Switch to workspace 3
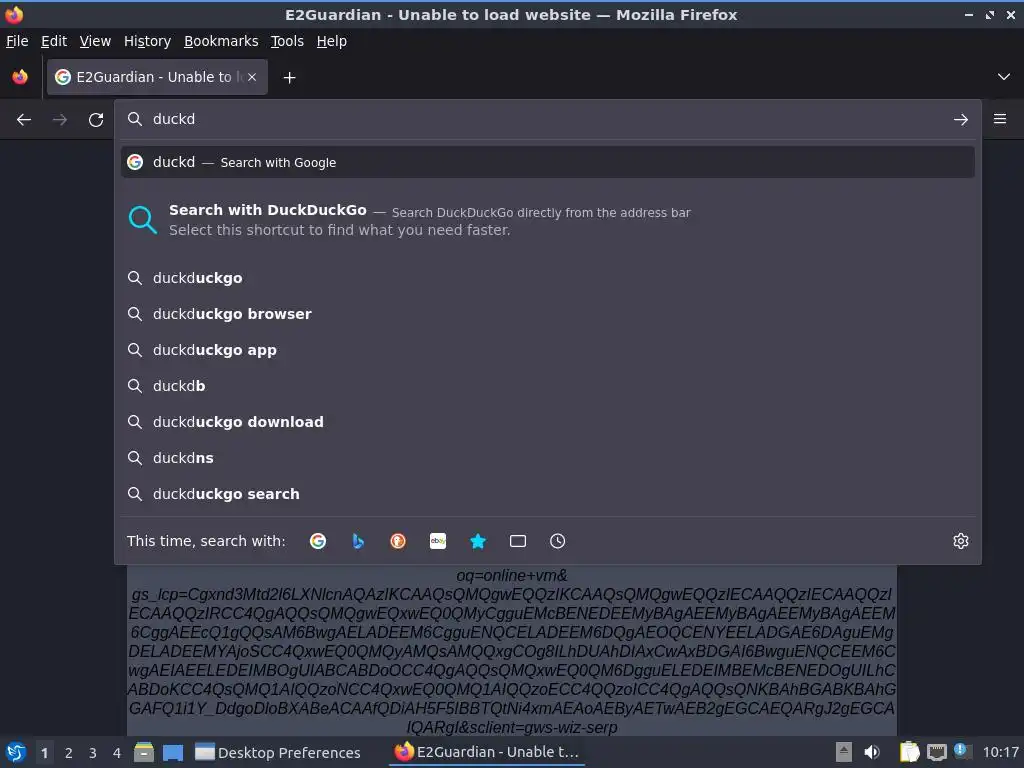 point(93,753)
